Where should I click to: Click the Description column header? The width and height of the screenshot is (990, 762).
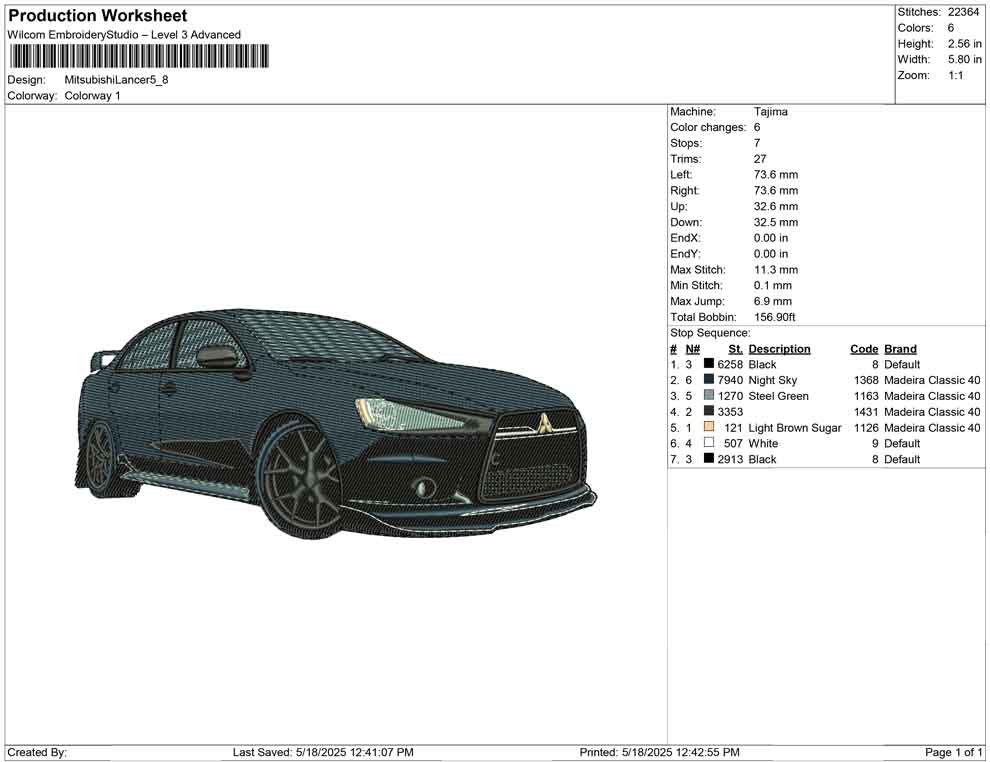point(779,349)
